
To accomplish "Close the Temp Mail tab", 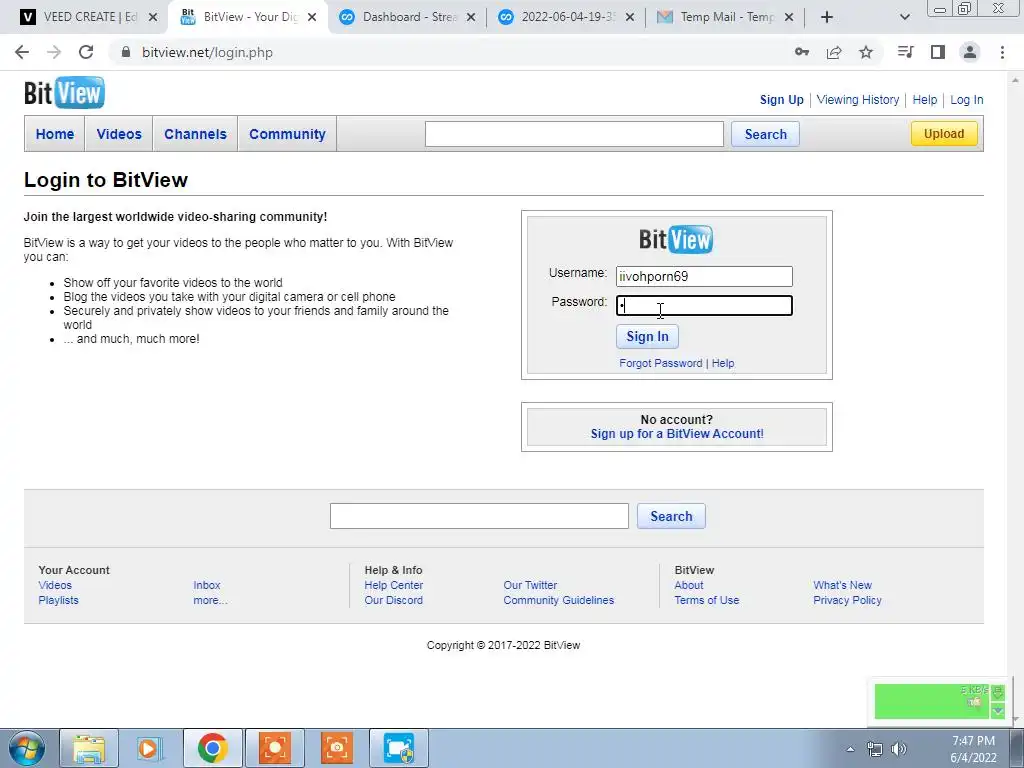I will 789,17.
